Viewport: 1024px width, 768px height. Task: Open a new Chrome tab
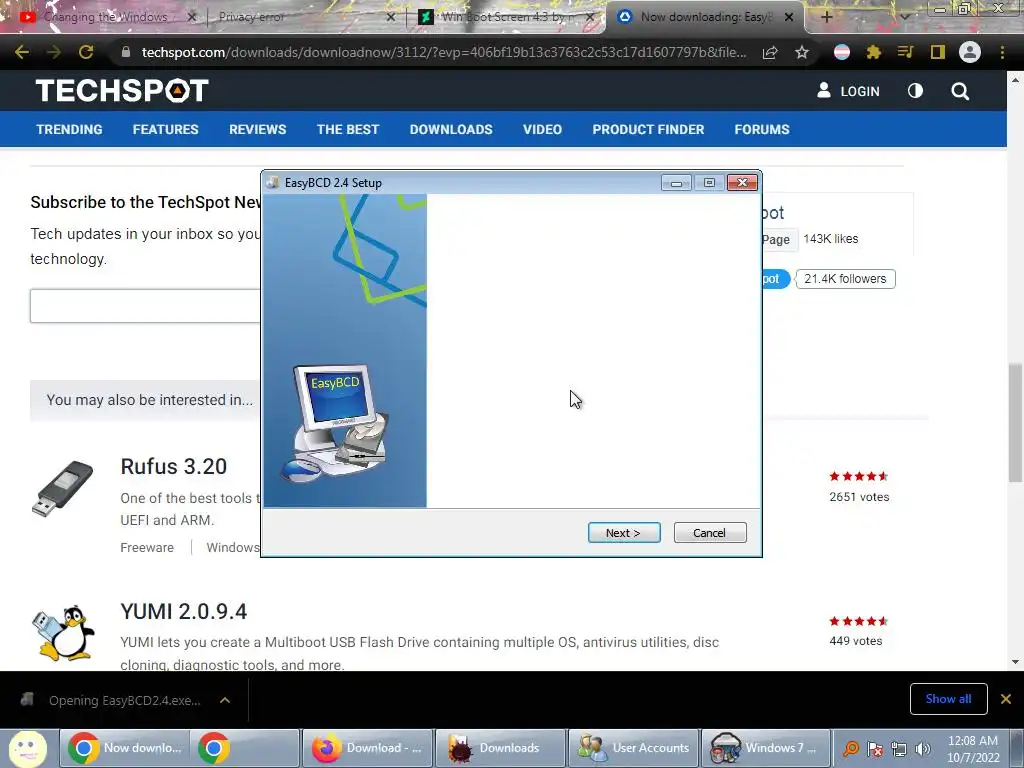point(826,17)
